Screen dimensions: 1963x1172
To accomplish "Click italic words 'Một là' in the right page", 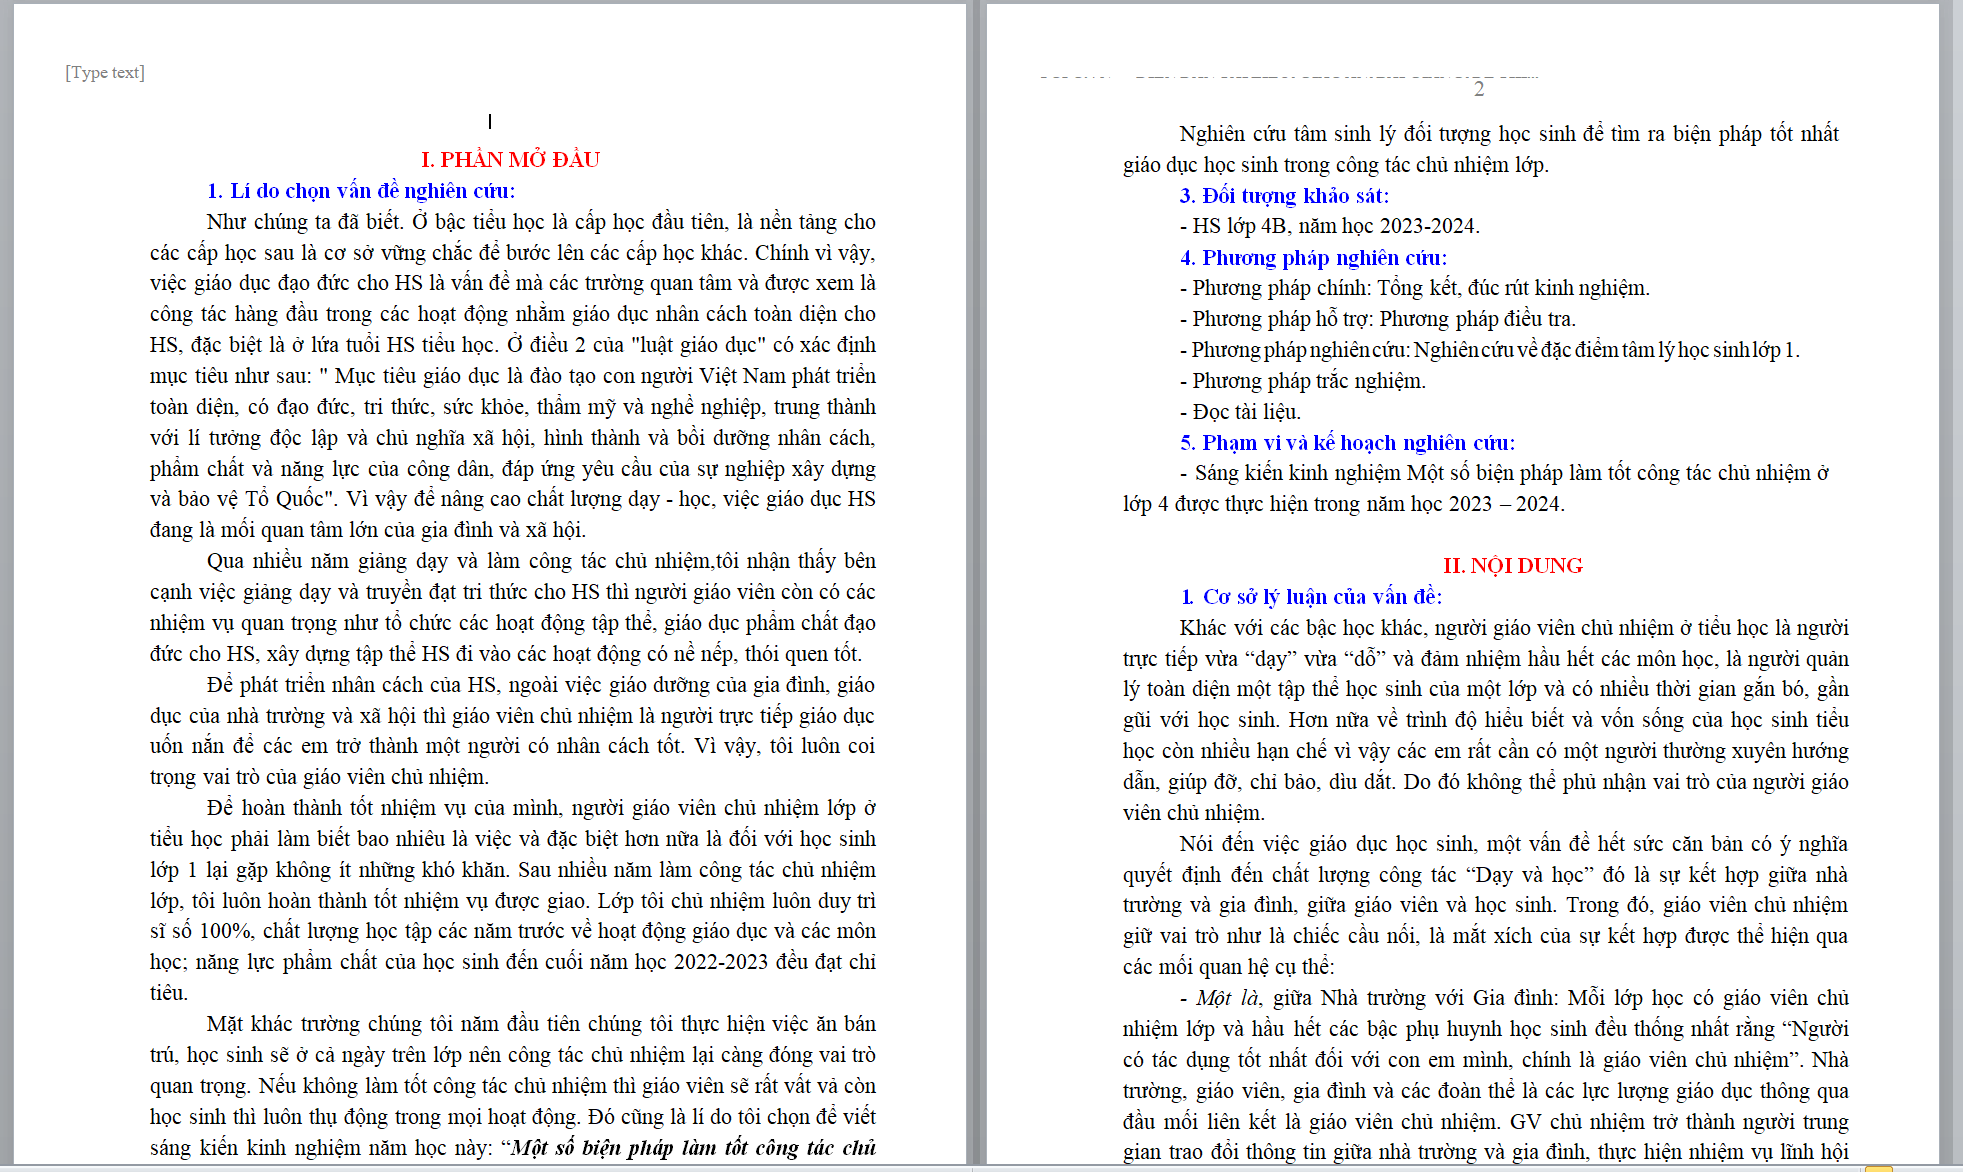I will [1229, 998].
